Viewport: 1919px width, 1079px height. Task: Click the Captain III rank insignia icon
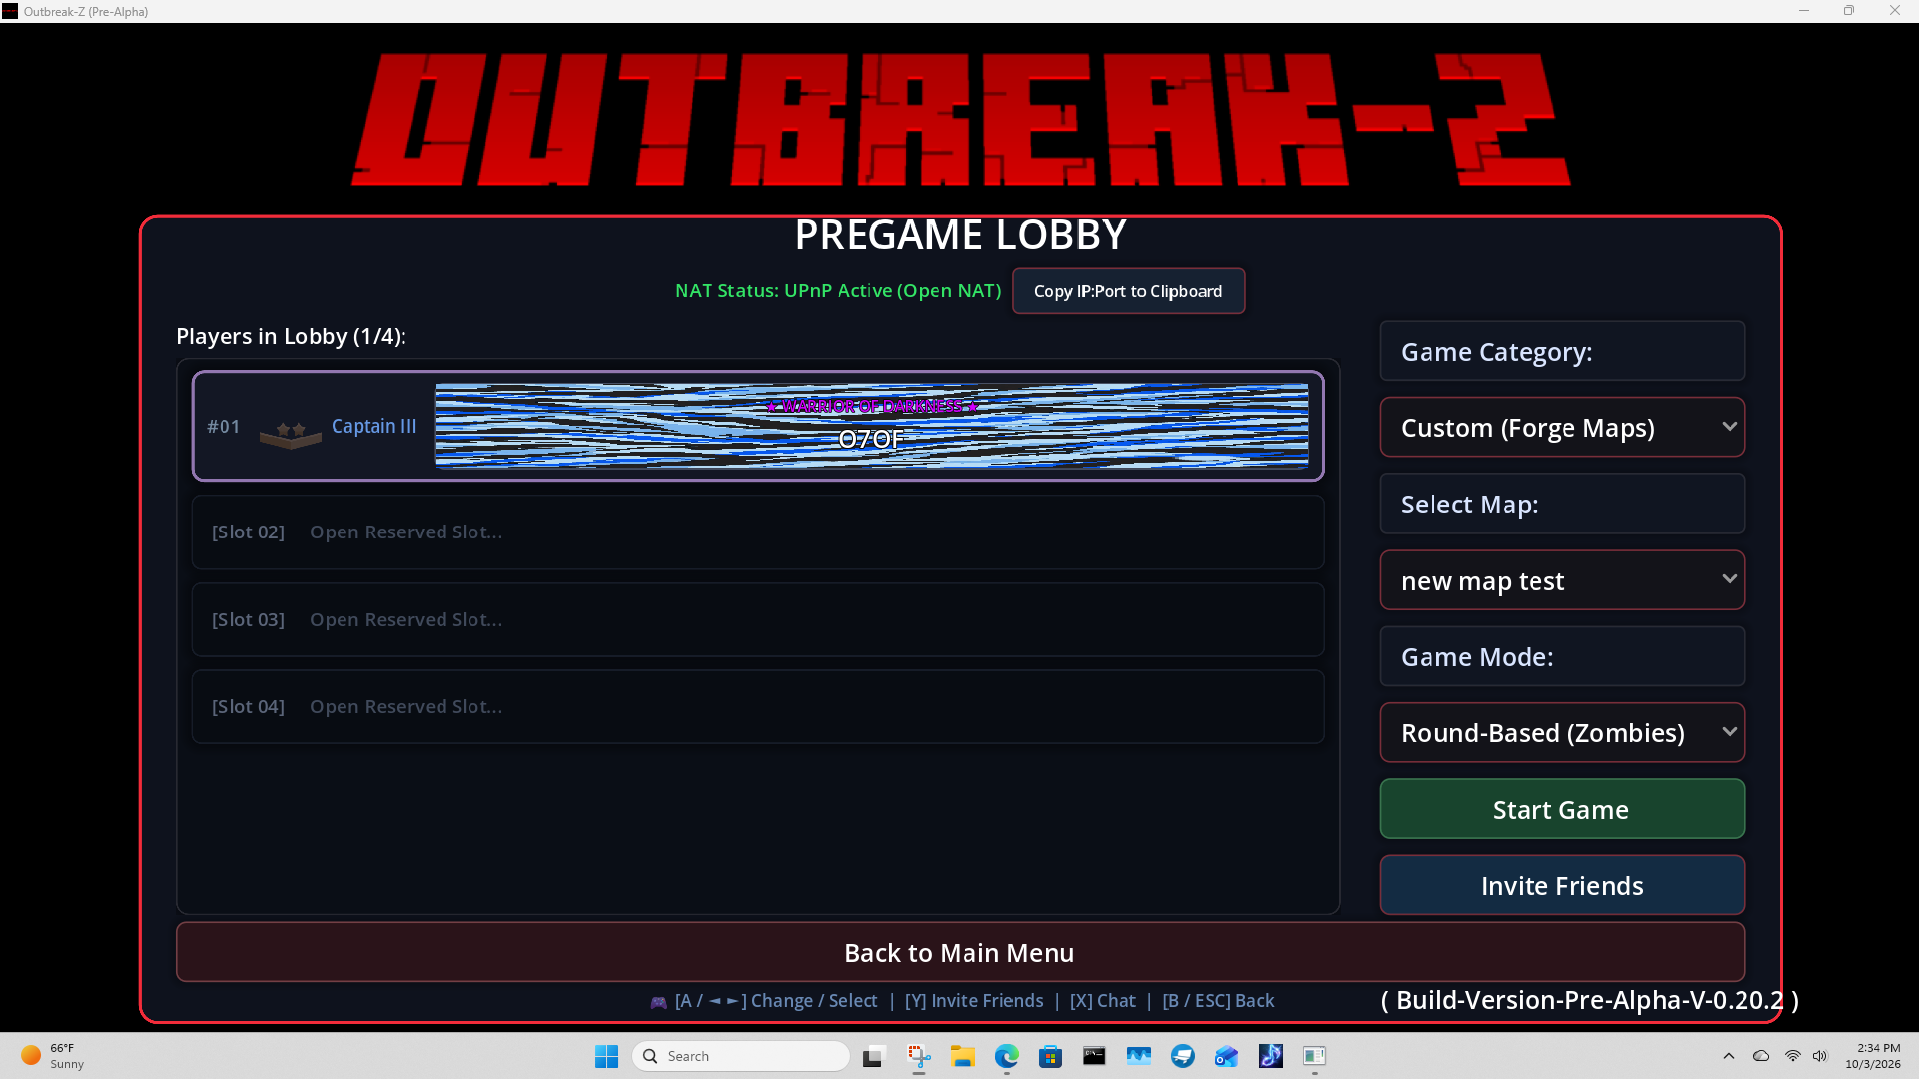290,434
